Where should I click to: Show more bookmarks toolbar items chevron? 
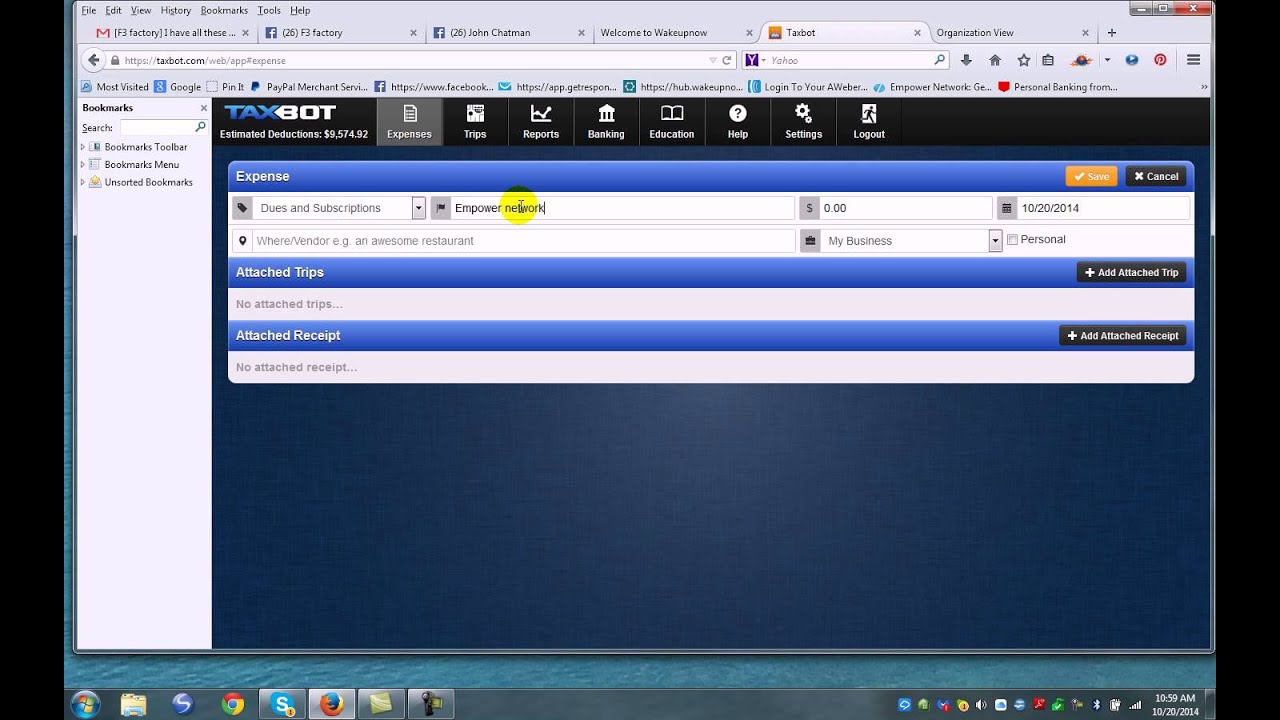click(1204, 87)
